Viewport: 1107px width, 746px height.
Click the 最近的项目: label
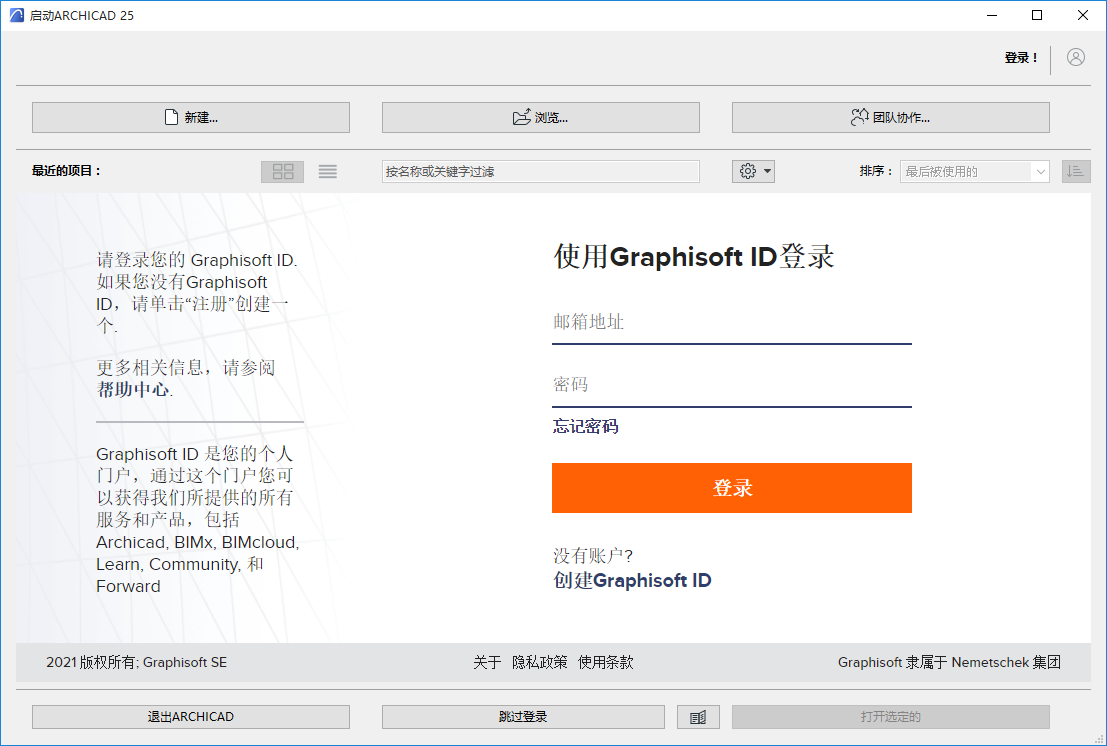66,171
